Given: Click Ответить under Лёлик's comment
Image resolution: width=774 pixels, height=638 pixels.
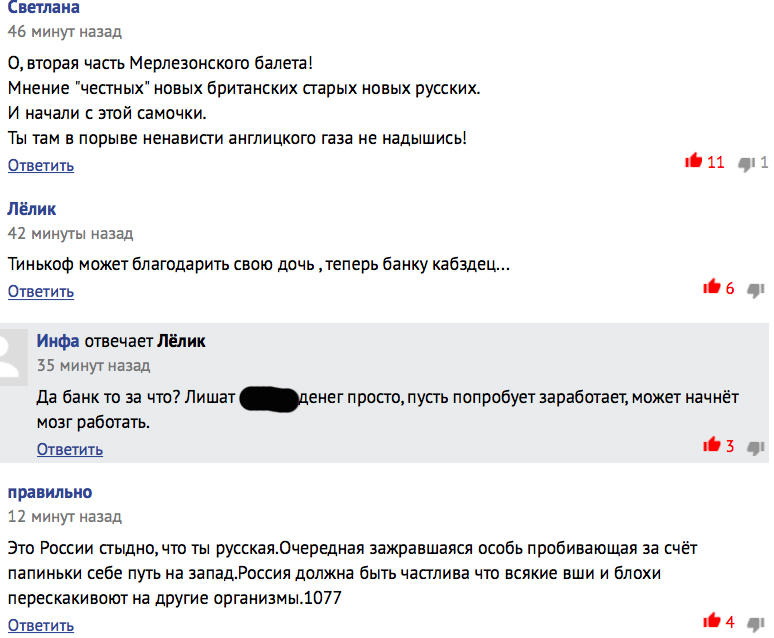Looking at the screenshot, I should tap(41, 291).
